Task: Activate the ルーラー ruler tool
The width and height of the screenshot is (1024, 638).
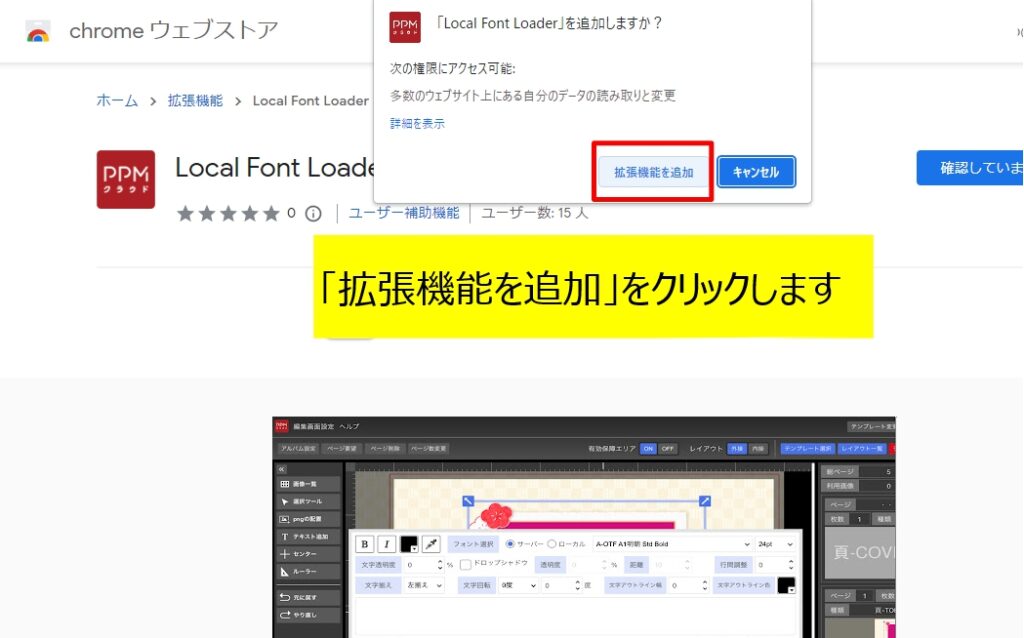Action: (308, 571)
